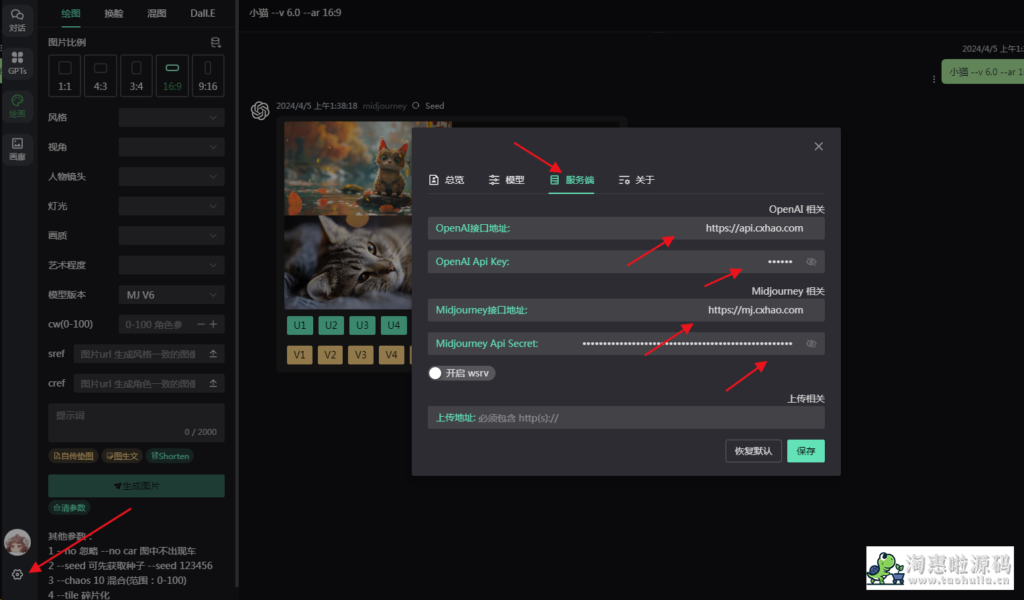Switch to the 混图 tab

(x=157, y=13)
